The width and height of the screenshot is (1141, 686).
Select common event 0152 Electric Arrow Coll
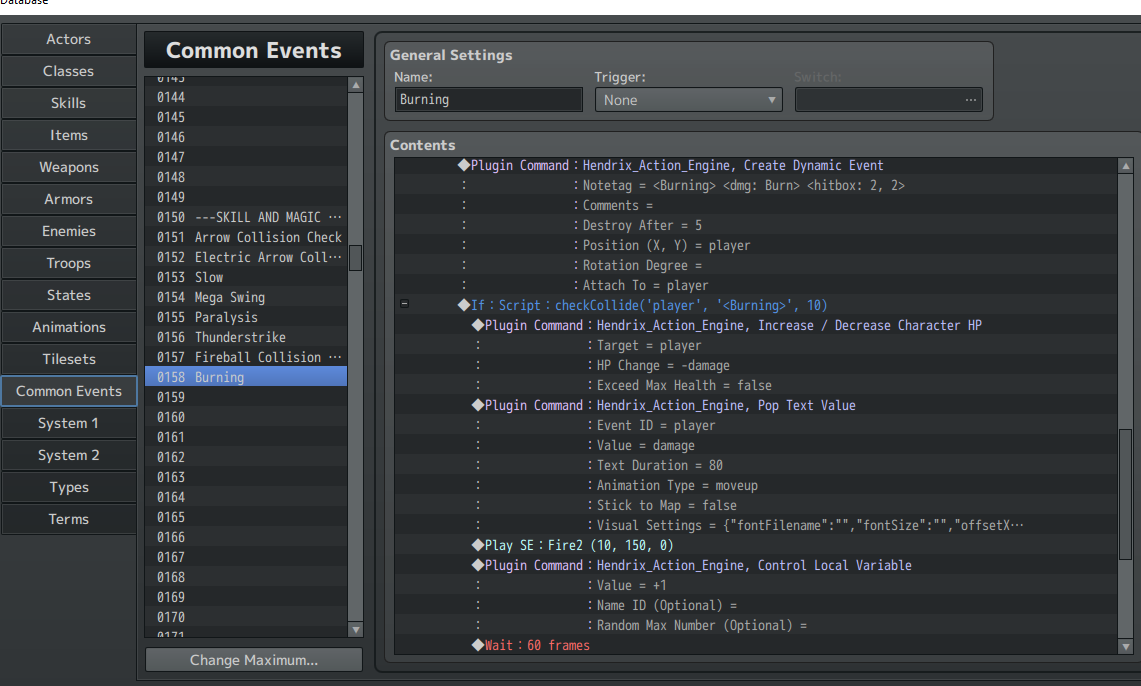[246, 258]
